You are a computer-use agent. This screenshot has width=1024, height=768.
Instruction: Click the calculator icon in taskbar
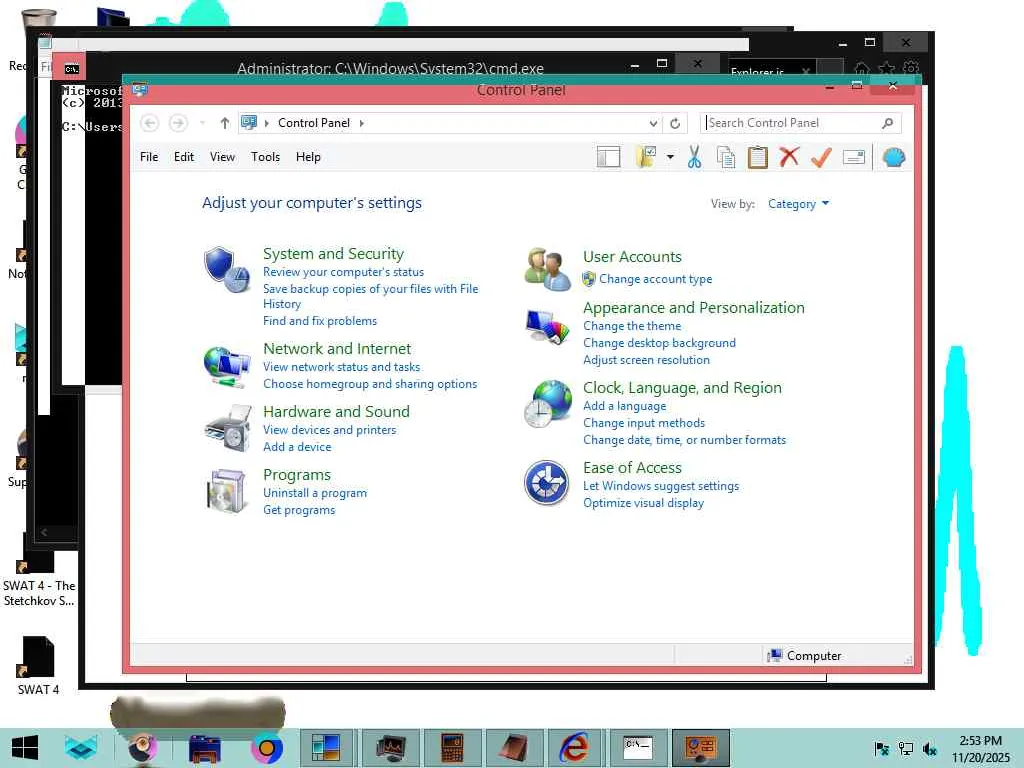[x=452, y=747]
